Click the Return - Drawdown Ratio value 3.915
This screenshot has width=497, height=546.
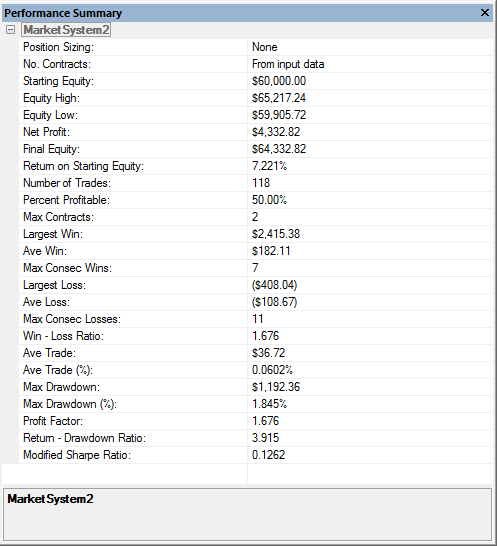[265, 438]
